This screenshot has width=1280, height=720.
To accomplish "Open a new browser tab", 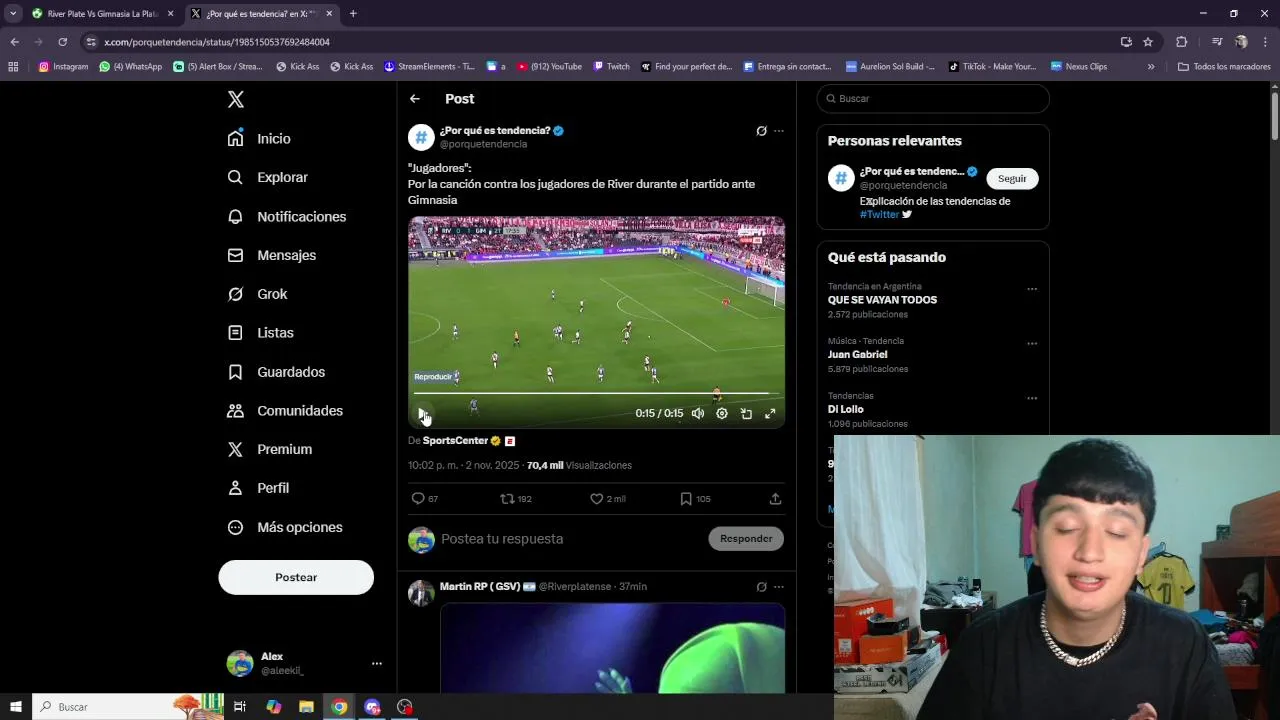I will [353, 14].
